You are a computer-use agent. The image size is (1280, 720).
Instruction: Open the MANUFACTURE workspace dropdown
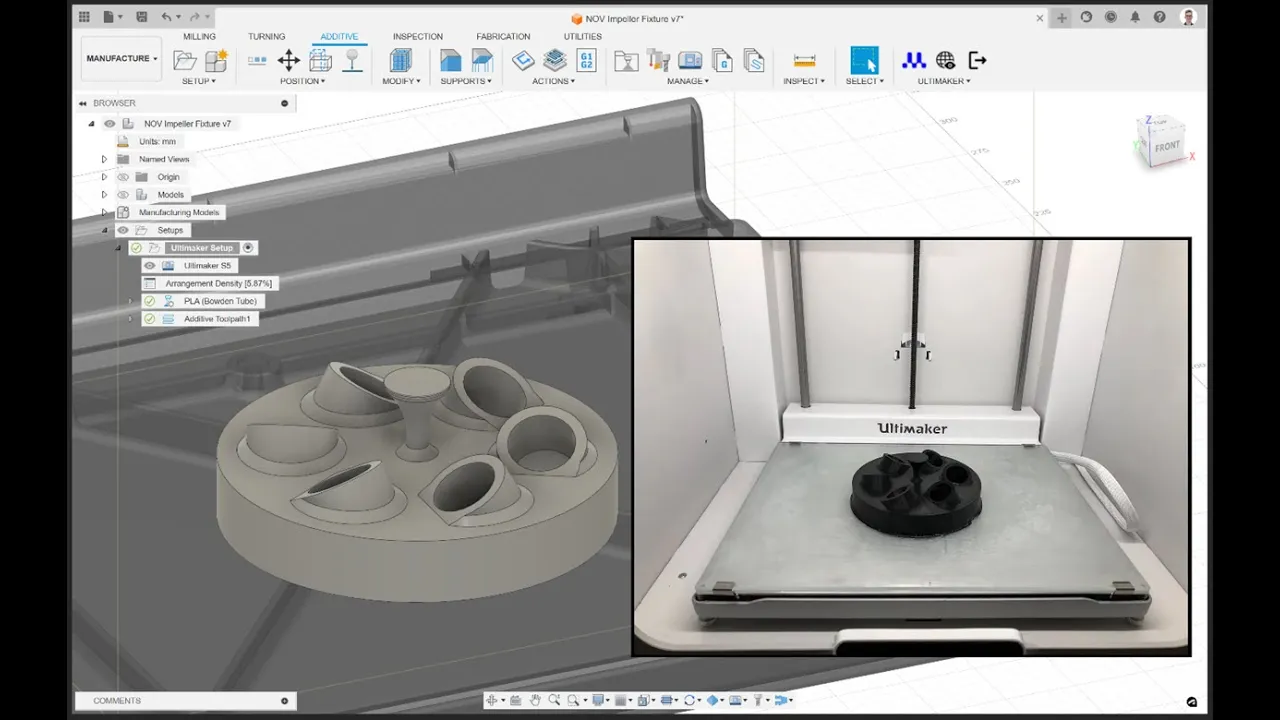[121, 59]
